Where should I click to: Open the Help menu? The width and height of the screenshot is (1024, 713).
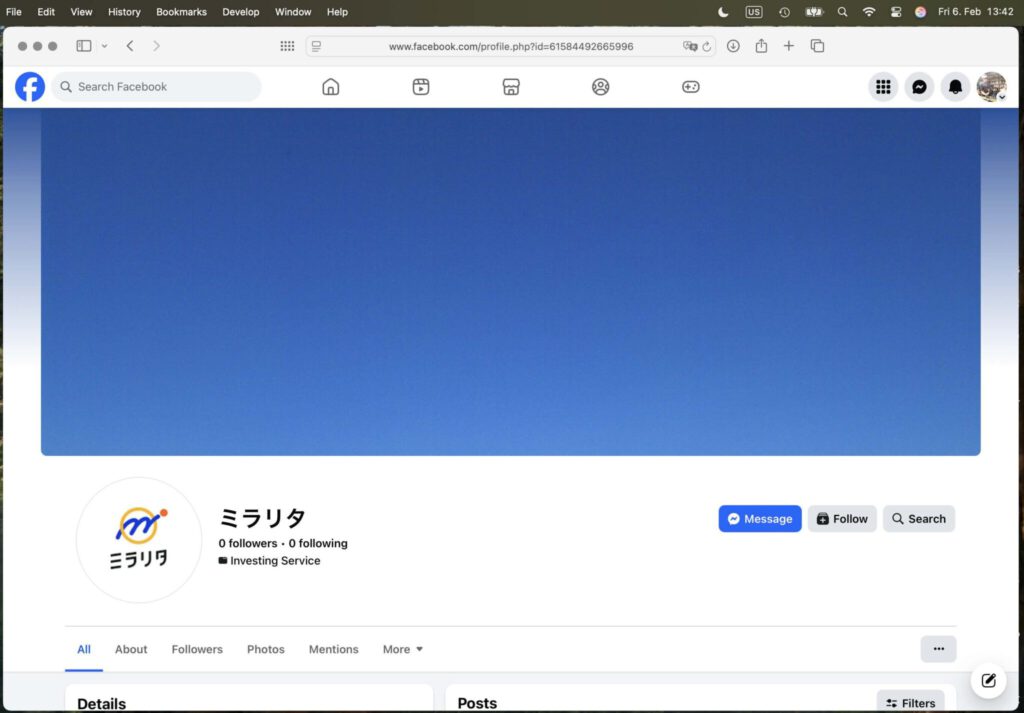point(338,12)
